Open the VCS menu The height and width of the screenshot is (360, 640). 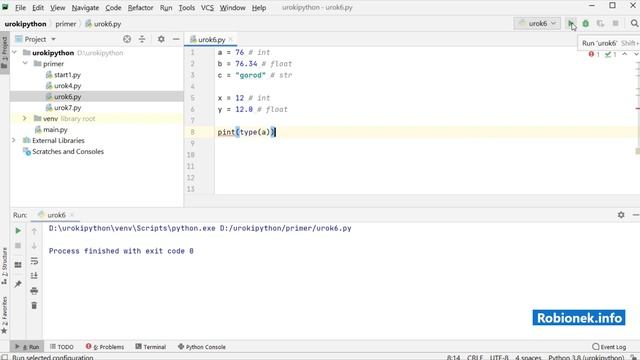pos(207,7)
